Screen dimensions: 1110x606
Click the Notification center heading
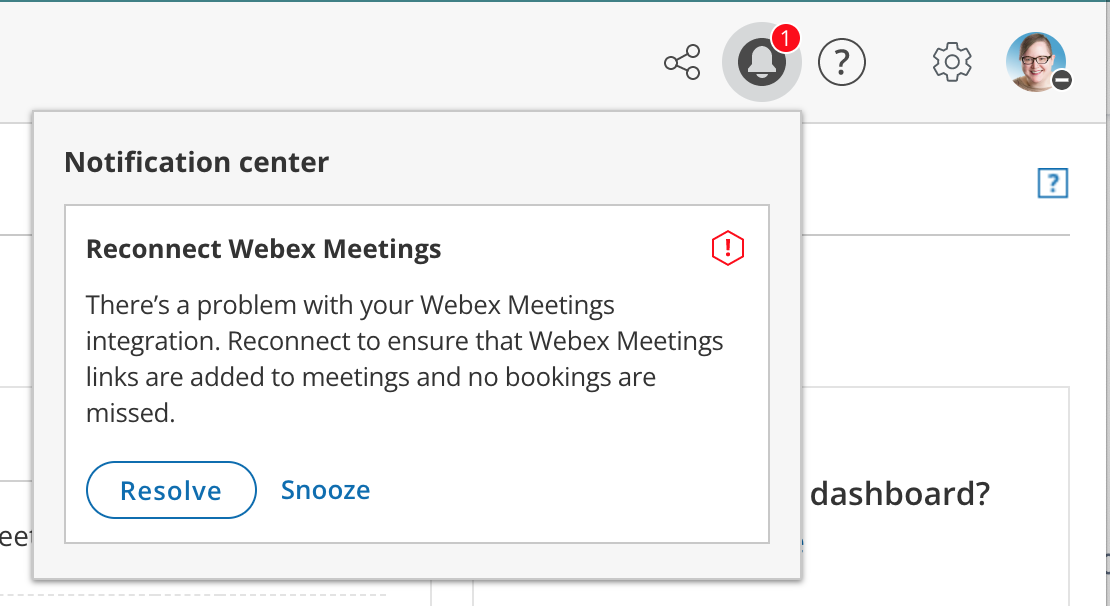click(x=197, y=162)
